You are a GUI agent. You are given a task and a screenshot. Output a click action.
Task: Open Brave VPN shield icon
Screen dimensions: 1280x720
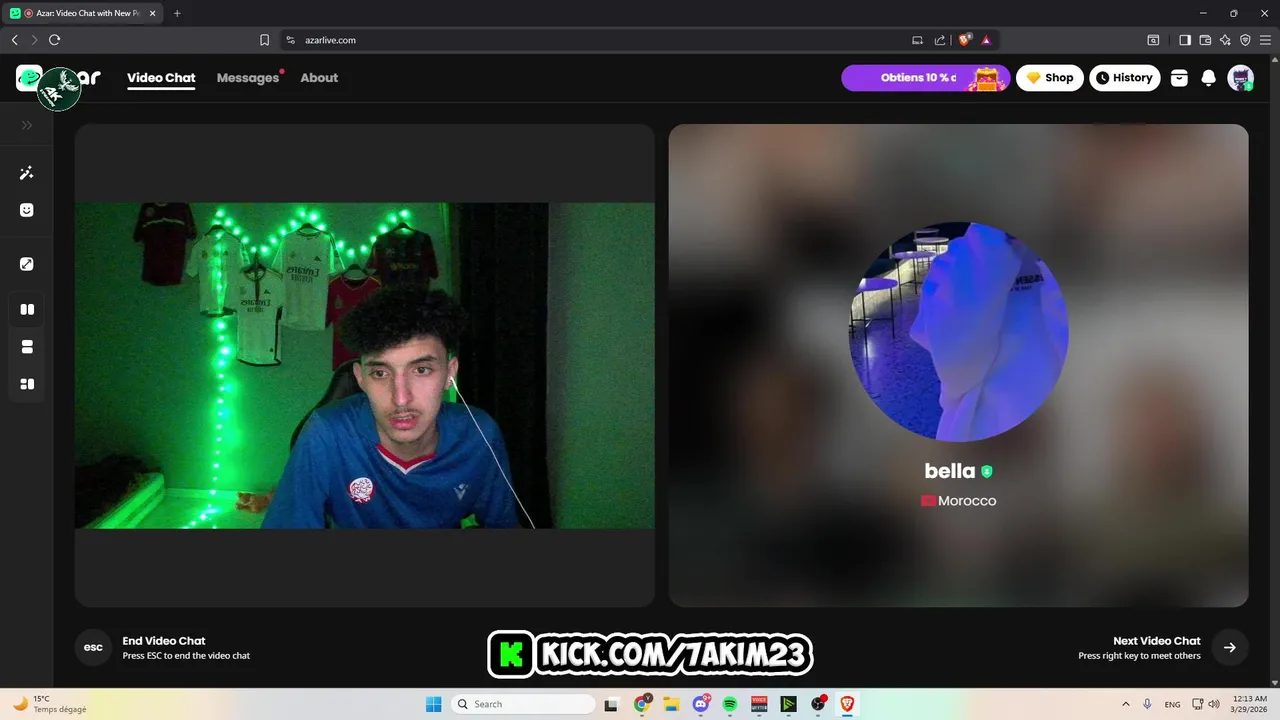pyautogui.click(x=1245, y=40)
